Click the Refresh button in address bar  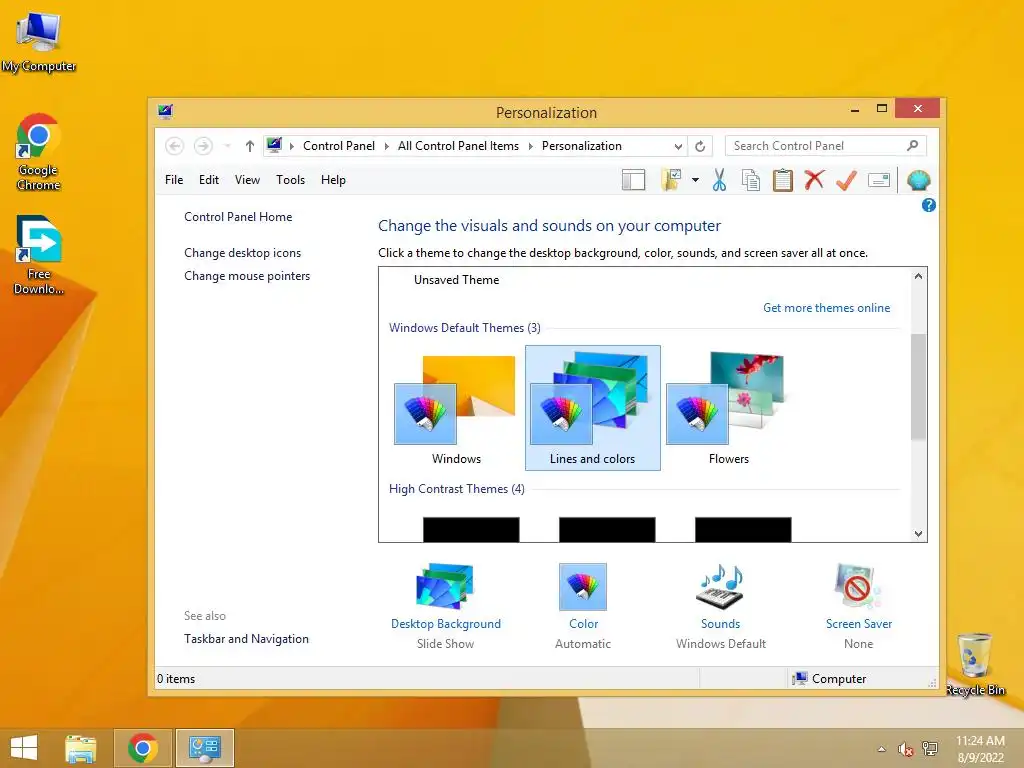[700, 146]
